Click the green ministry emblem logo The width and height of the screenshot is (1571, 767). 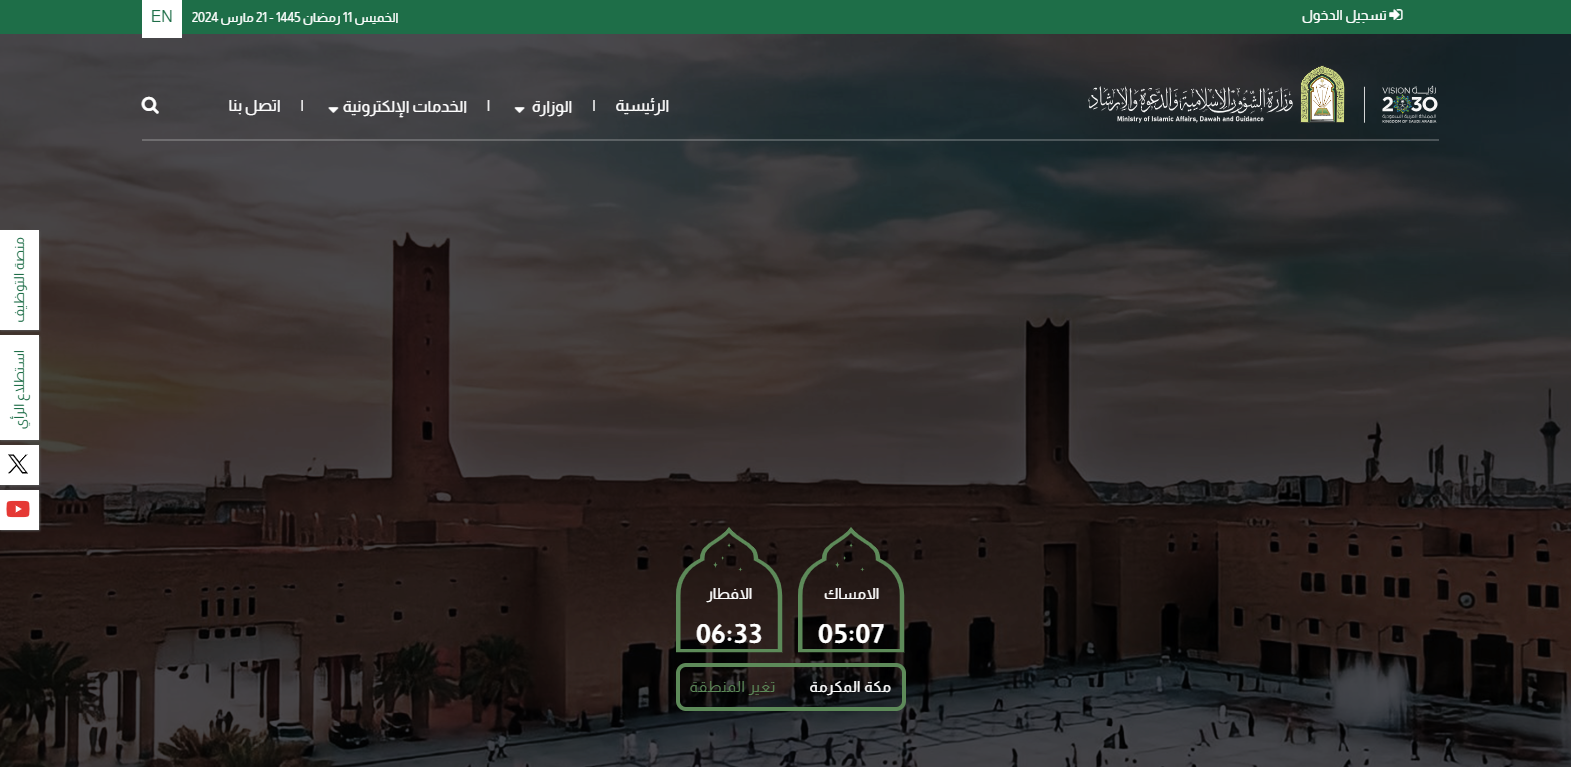point(1322,96)
